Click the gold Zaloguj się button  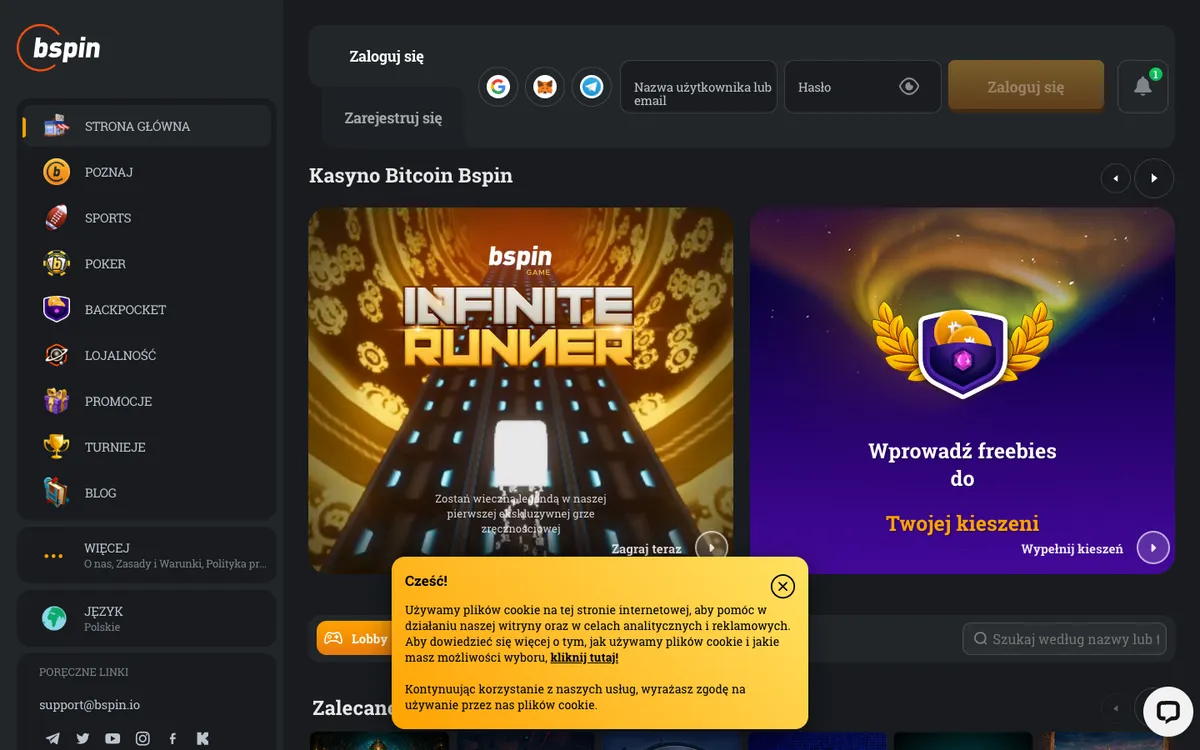1026,87
